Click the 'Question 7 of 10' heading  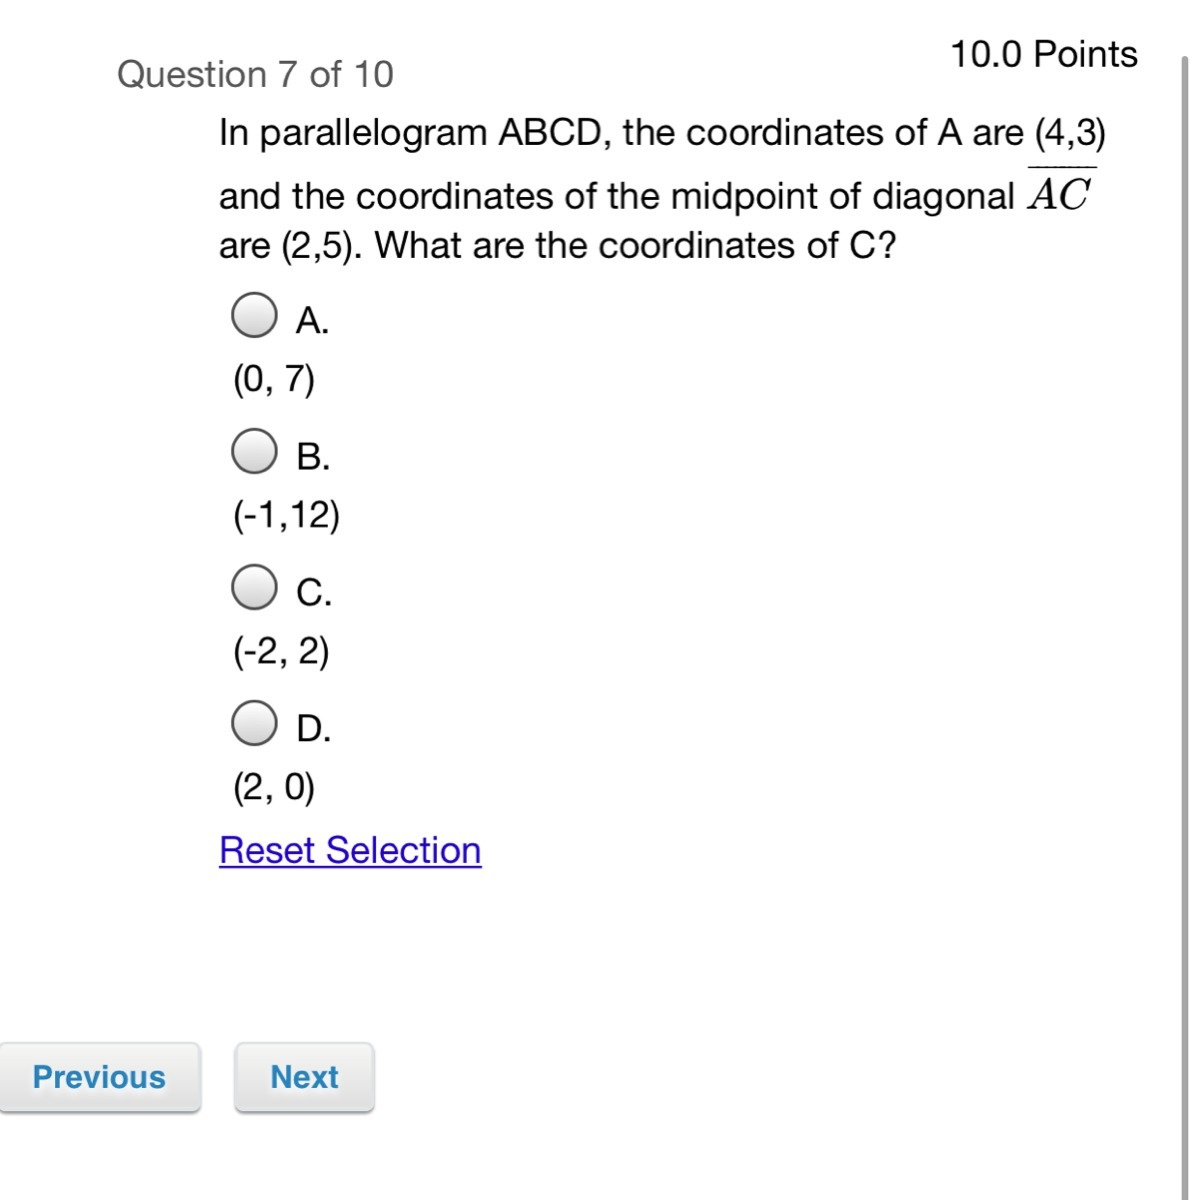coord(255,74)
